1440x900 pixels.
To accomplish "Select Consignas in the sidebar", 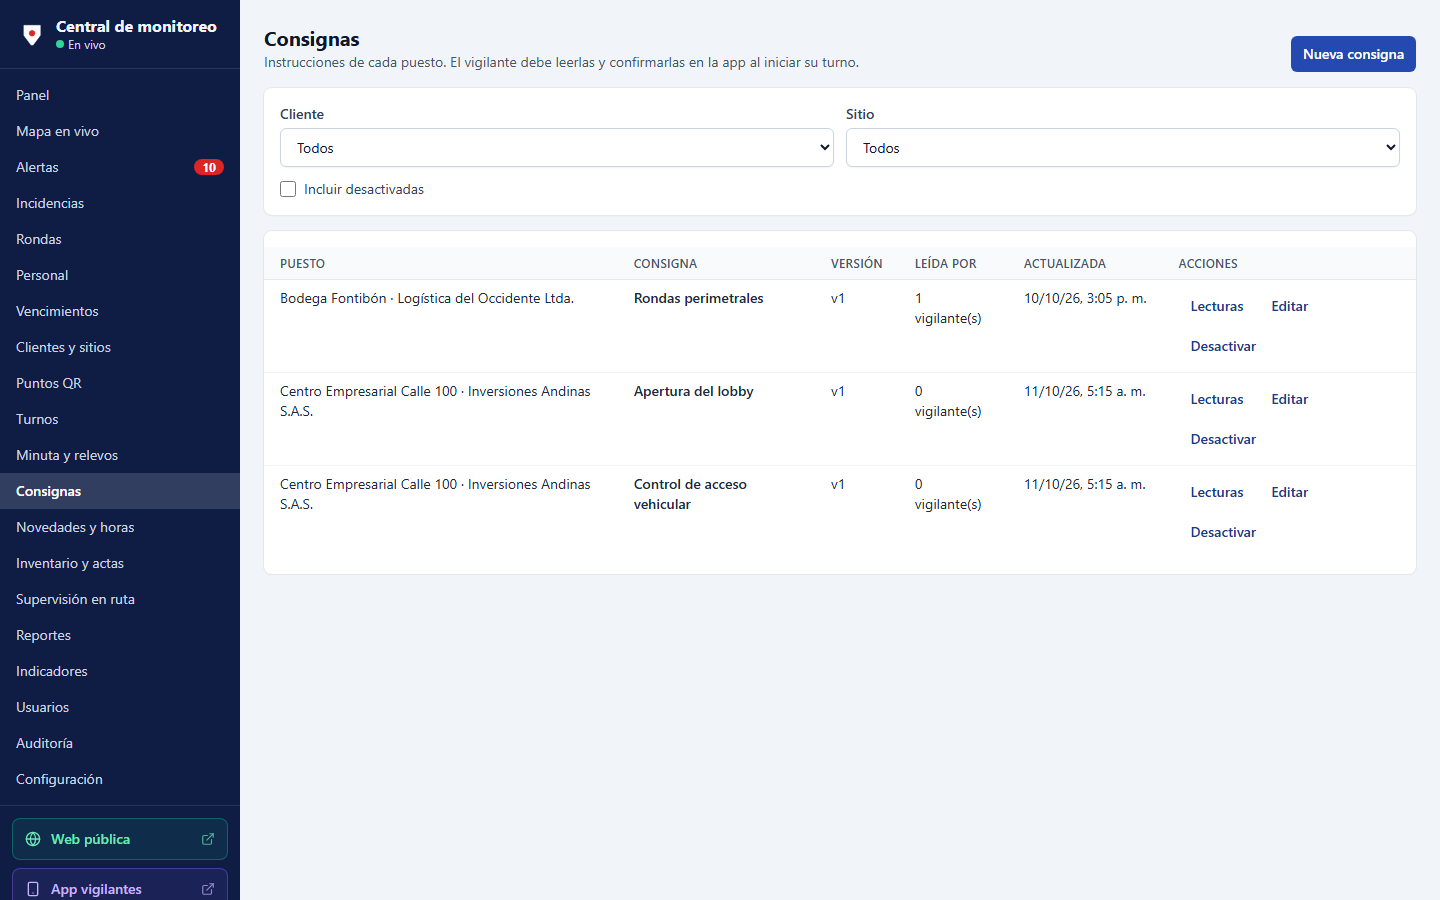I will [x=120, y=491].
